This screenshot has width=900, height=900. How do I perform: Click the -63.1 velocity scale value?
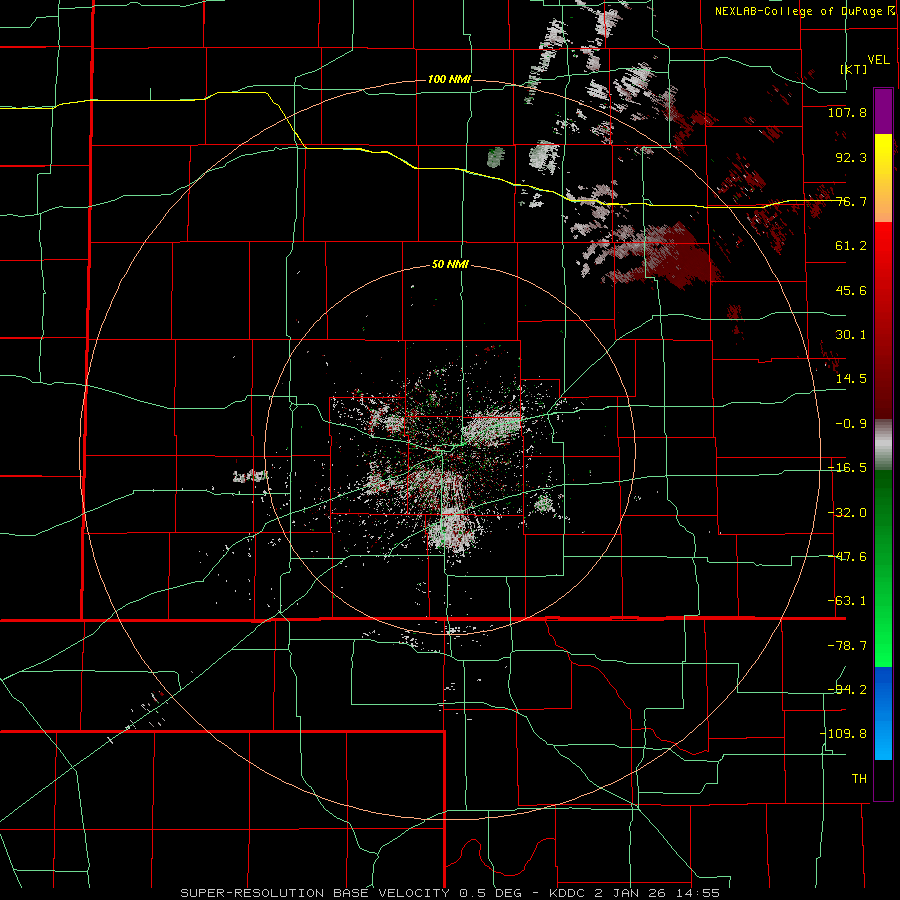847,601
